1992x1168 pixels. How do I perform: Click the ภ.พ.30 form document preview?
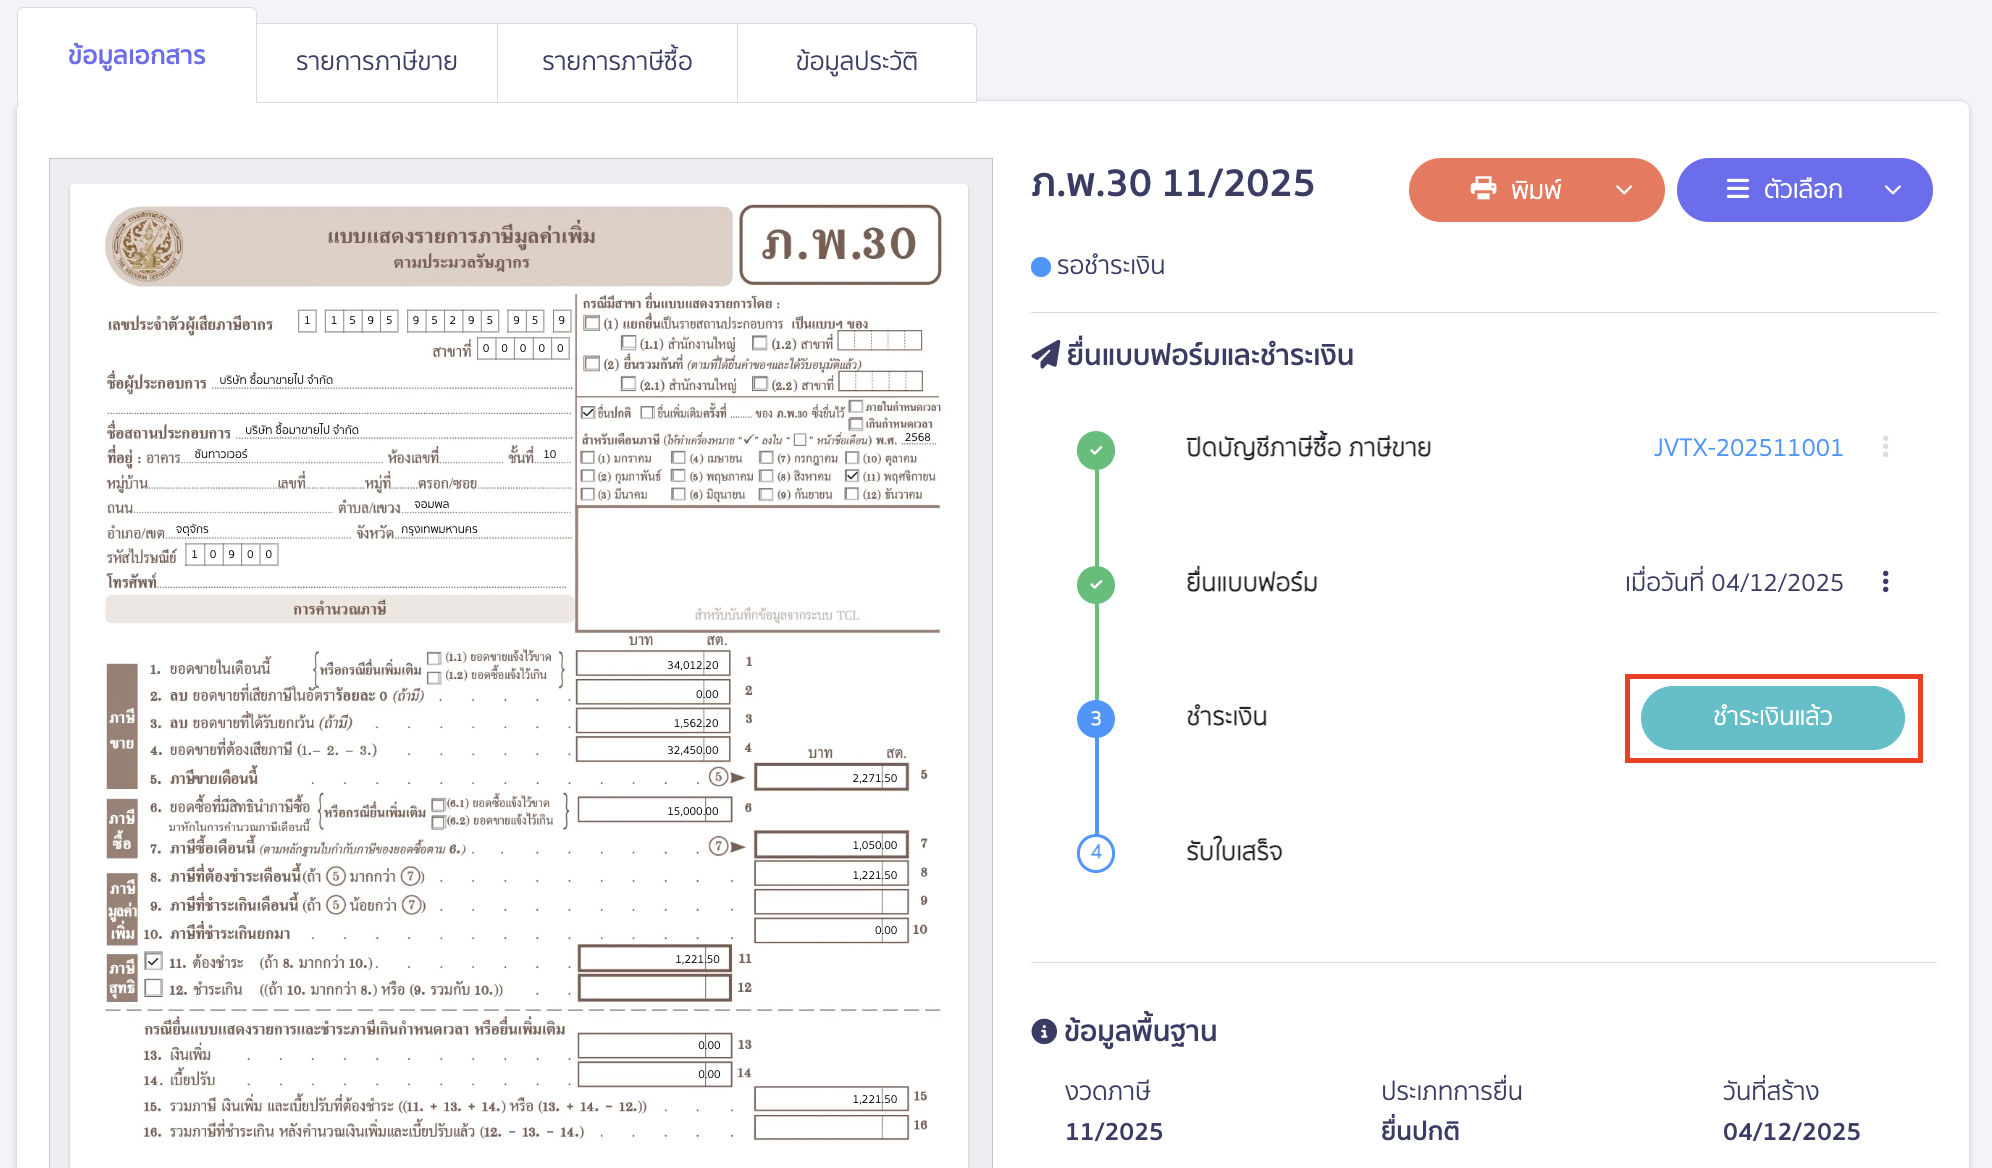click(x=520, y=660)
